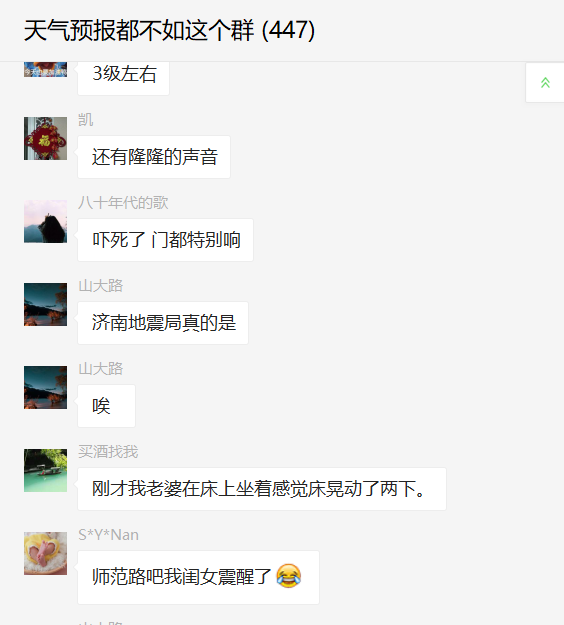
Task: Select the 3级左右 message bubble
Action: [x=124, y=78]
